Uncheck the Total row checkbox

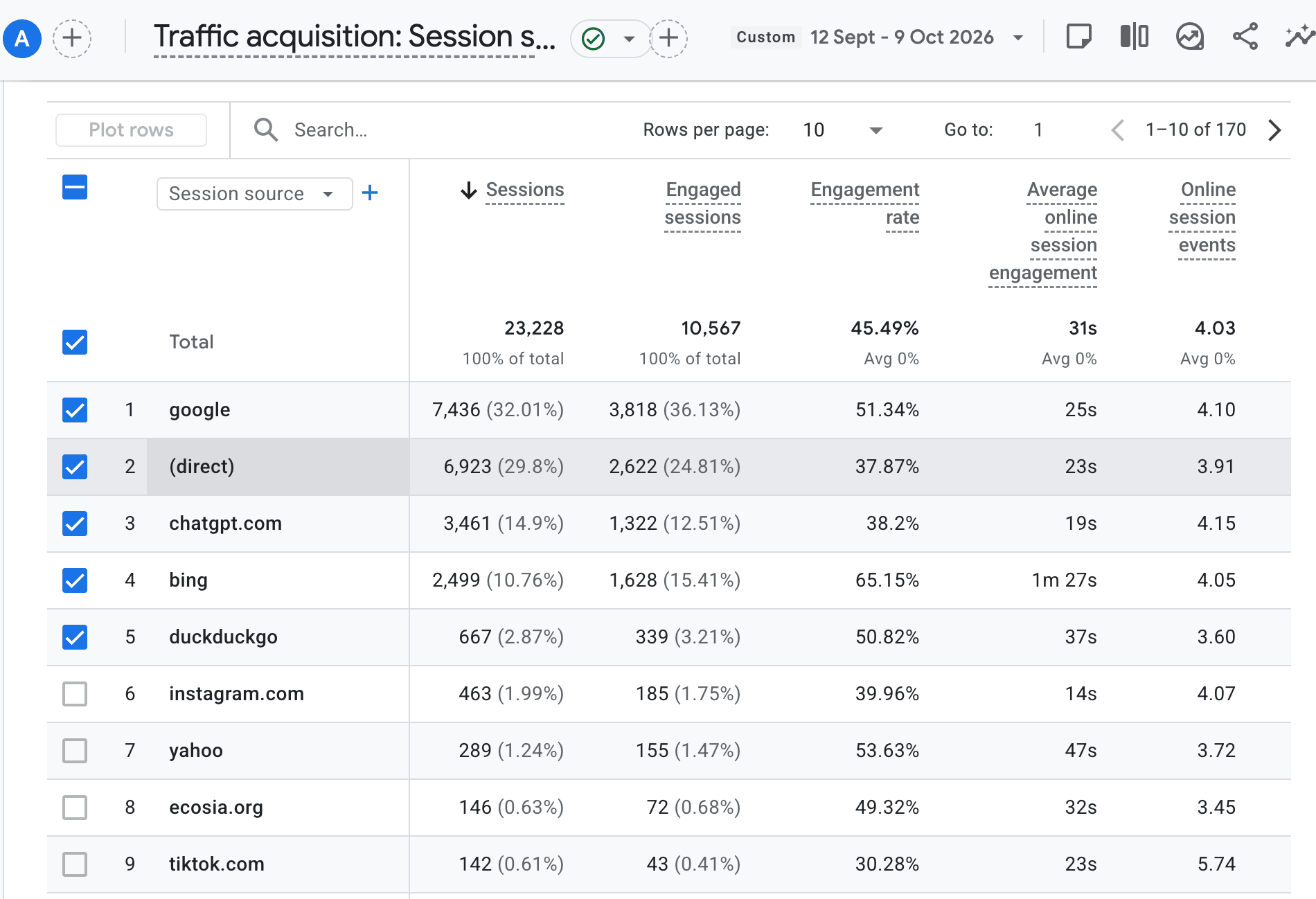coord(75,342)
